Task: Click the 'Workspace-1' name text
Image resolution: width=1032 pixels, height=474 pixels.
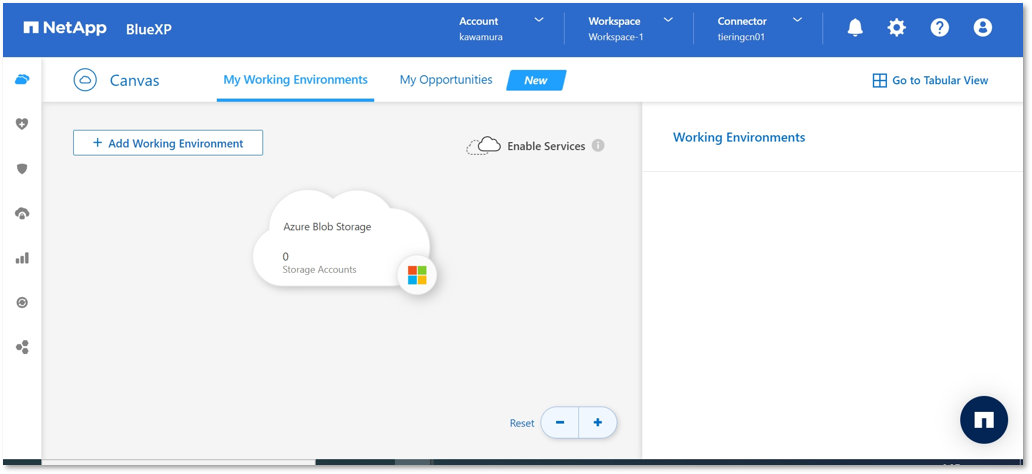Action: 615,38
